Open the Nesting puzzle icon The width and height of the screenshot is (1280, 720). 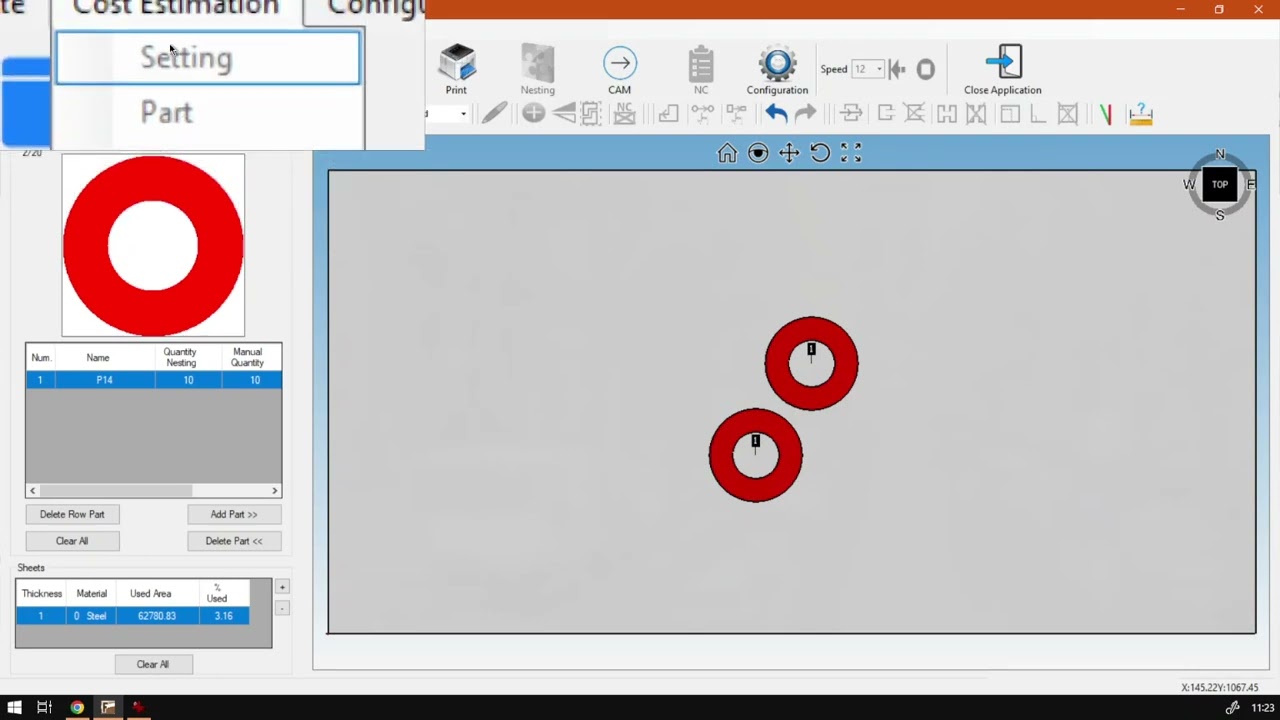pos(537,64)
